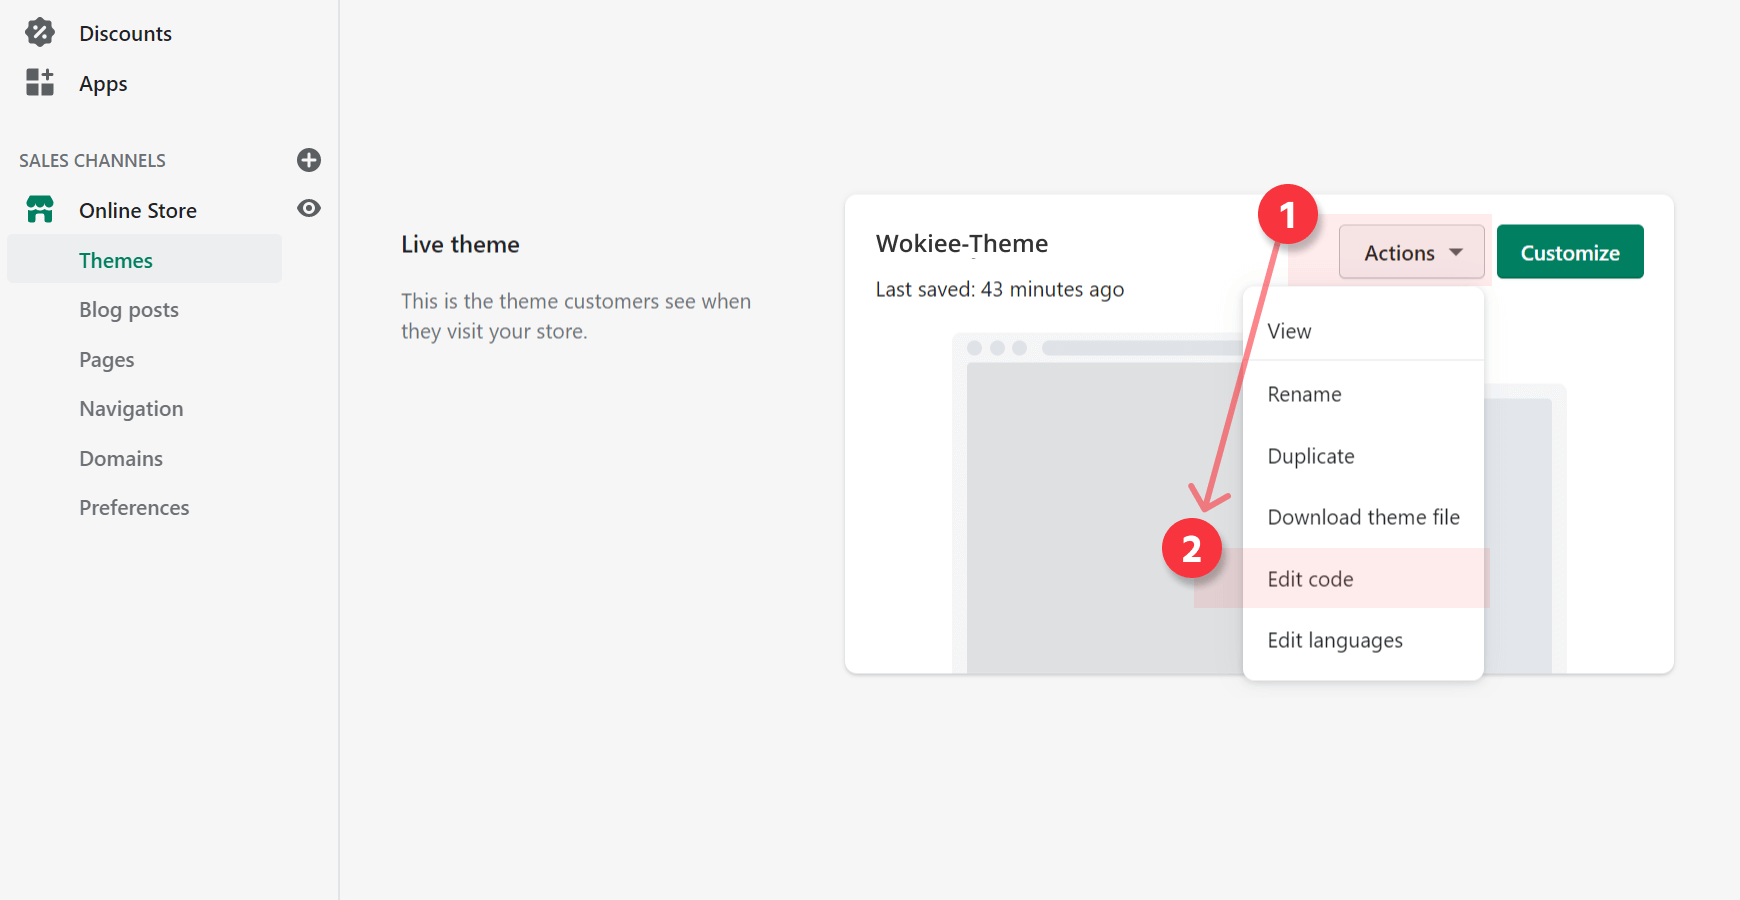This screenshot has height=900, width=1740.
Task: Click the Apps grid icon
Action: (40, 83)
